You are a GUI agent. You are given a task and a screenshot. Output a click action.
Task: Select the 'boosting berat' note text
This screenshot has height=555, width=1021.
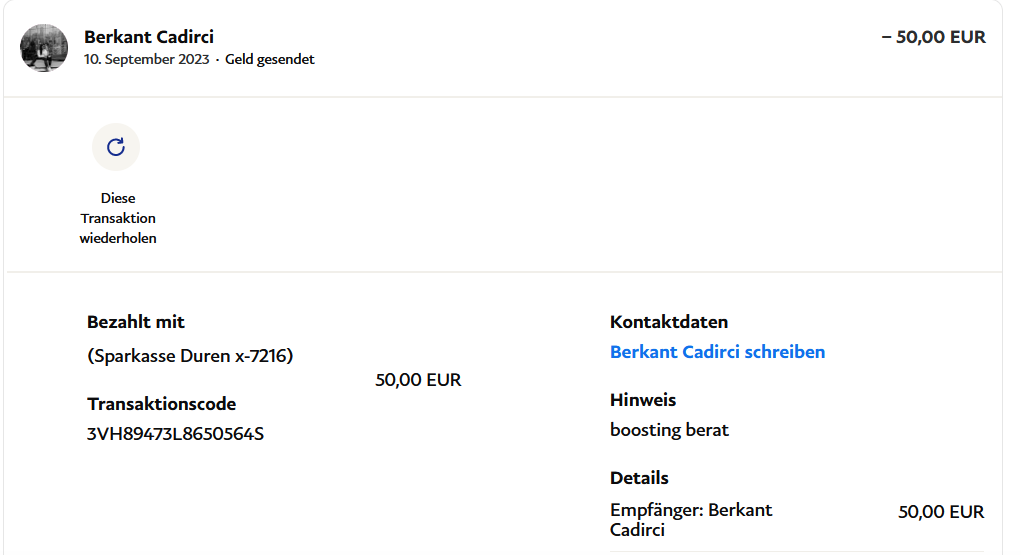(x=669, y=430)
